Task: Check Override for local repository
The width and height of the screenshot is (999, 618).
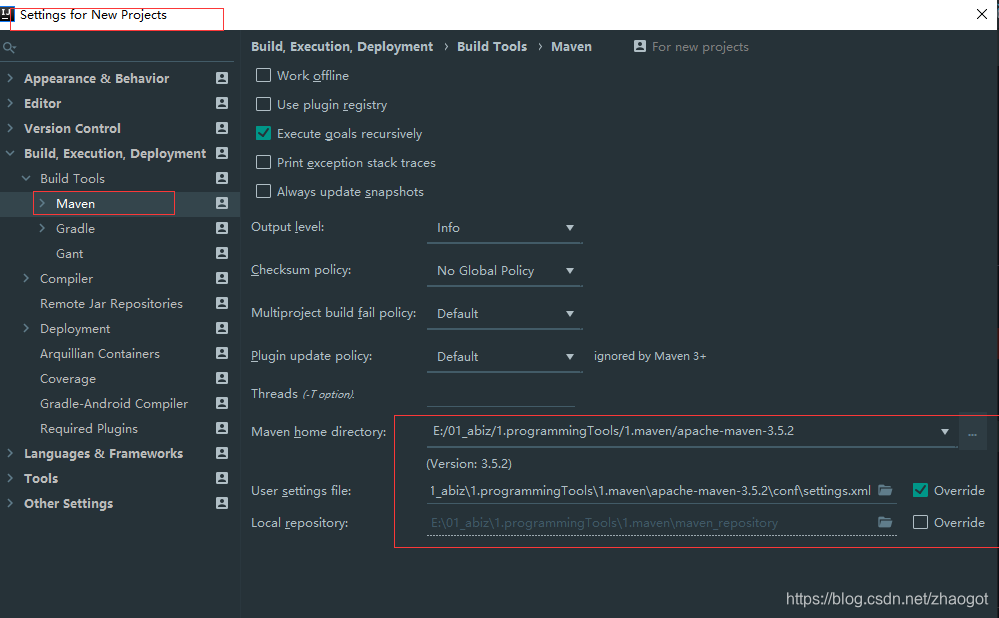Action: (x=920, y=522)
